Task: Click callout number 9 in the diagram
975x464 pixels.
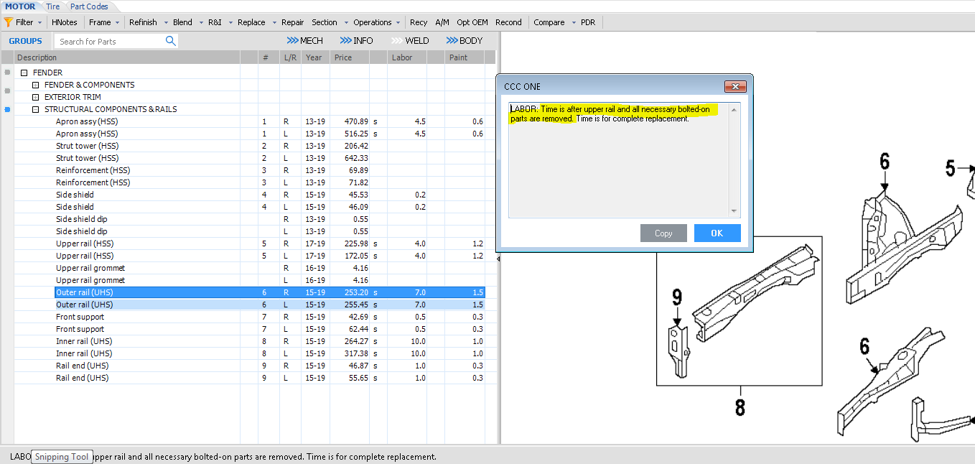Action: click(x=677, y=297)
